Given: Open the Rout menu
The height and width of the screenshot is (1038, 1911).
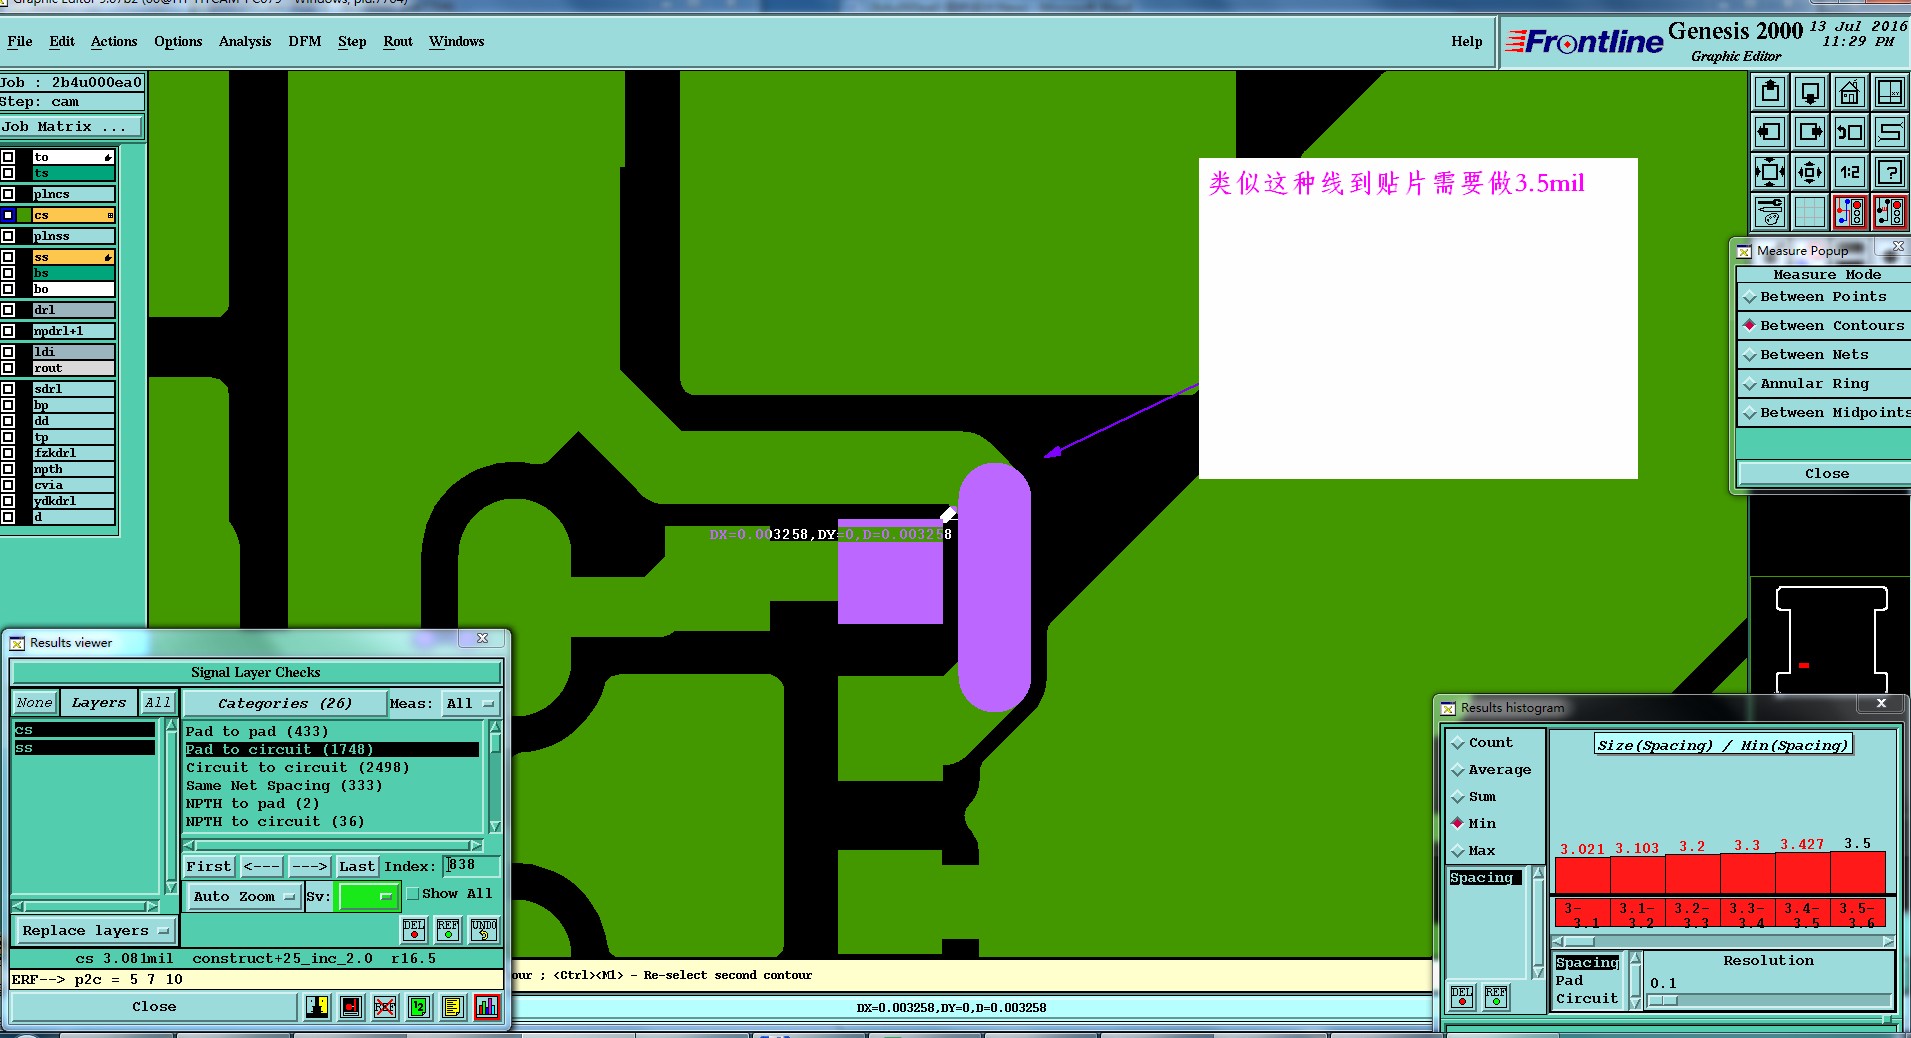Looking at the screenshot, I should click(398, 42).
